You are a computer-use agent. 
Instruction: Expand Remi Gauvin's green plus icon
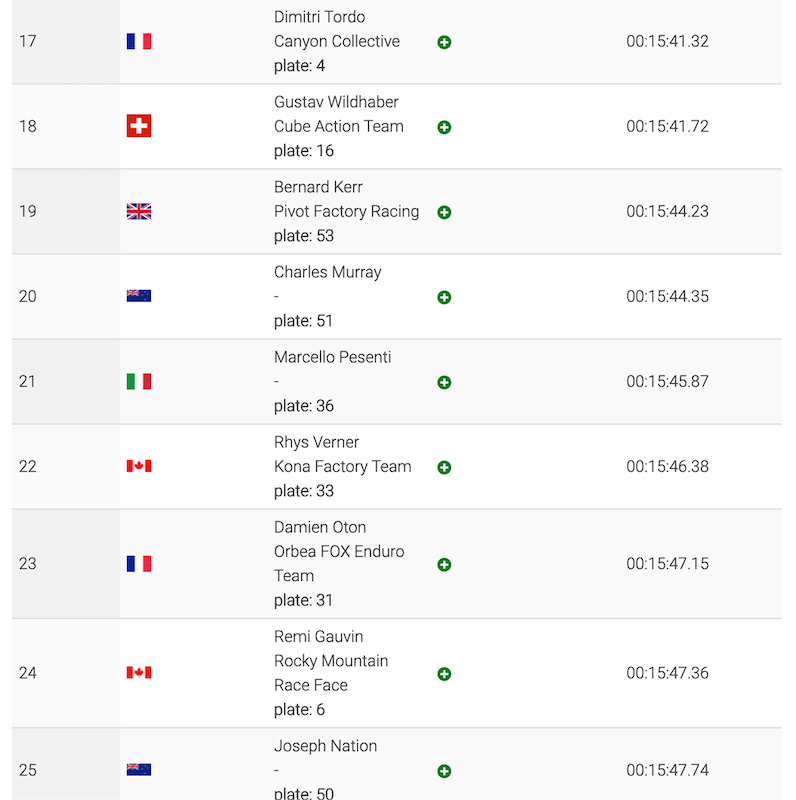click(444, 674)
